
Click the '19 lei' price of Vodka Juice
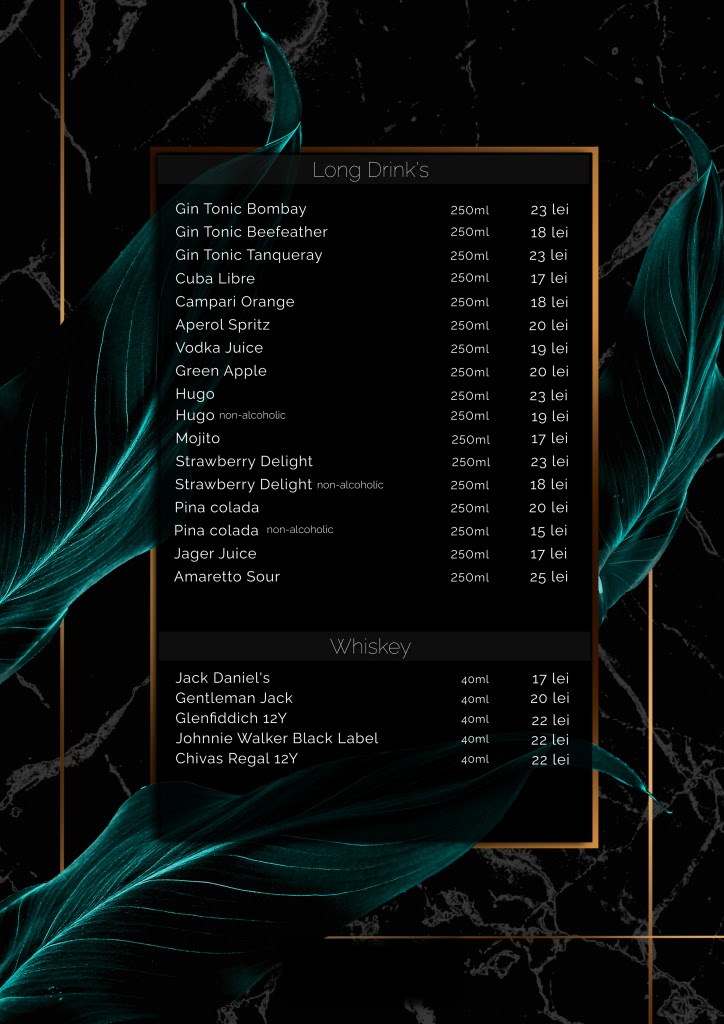(x=550, y=349)
